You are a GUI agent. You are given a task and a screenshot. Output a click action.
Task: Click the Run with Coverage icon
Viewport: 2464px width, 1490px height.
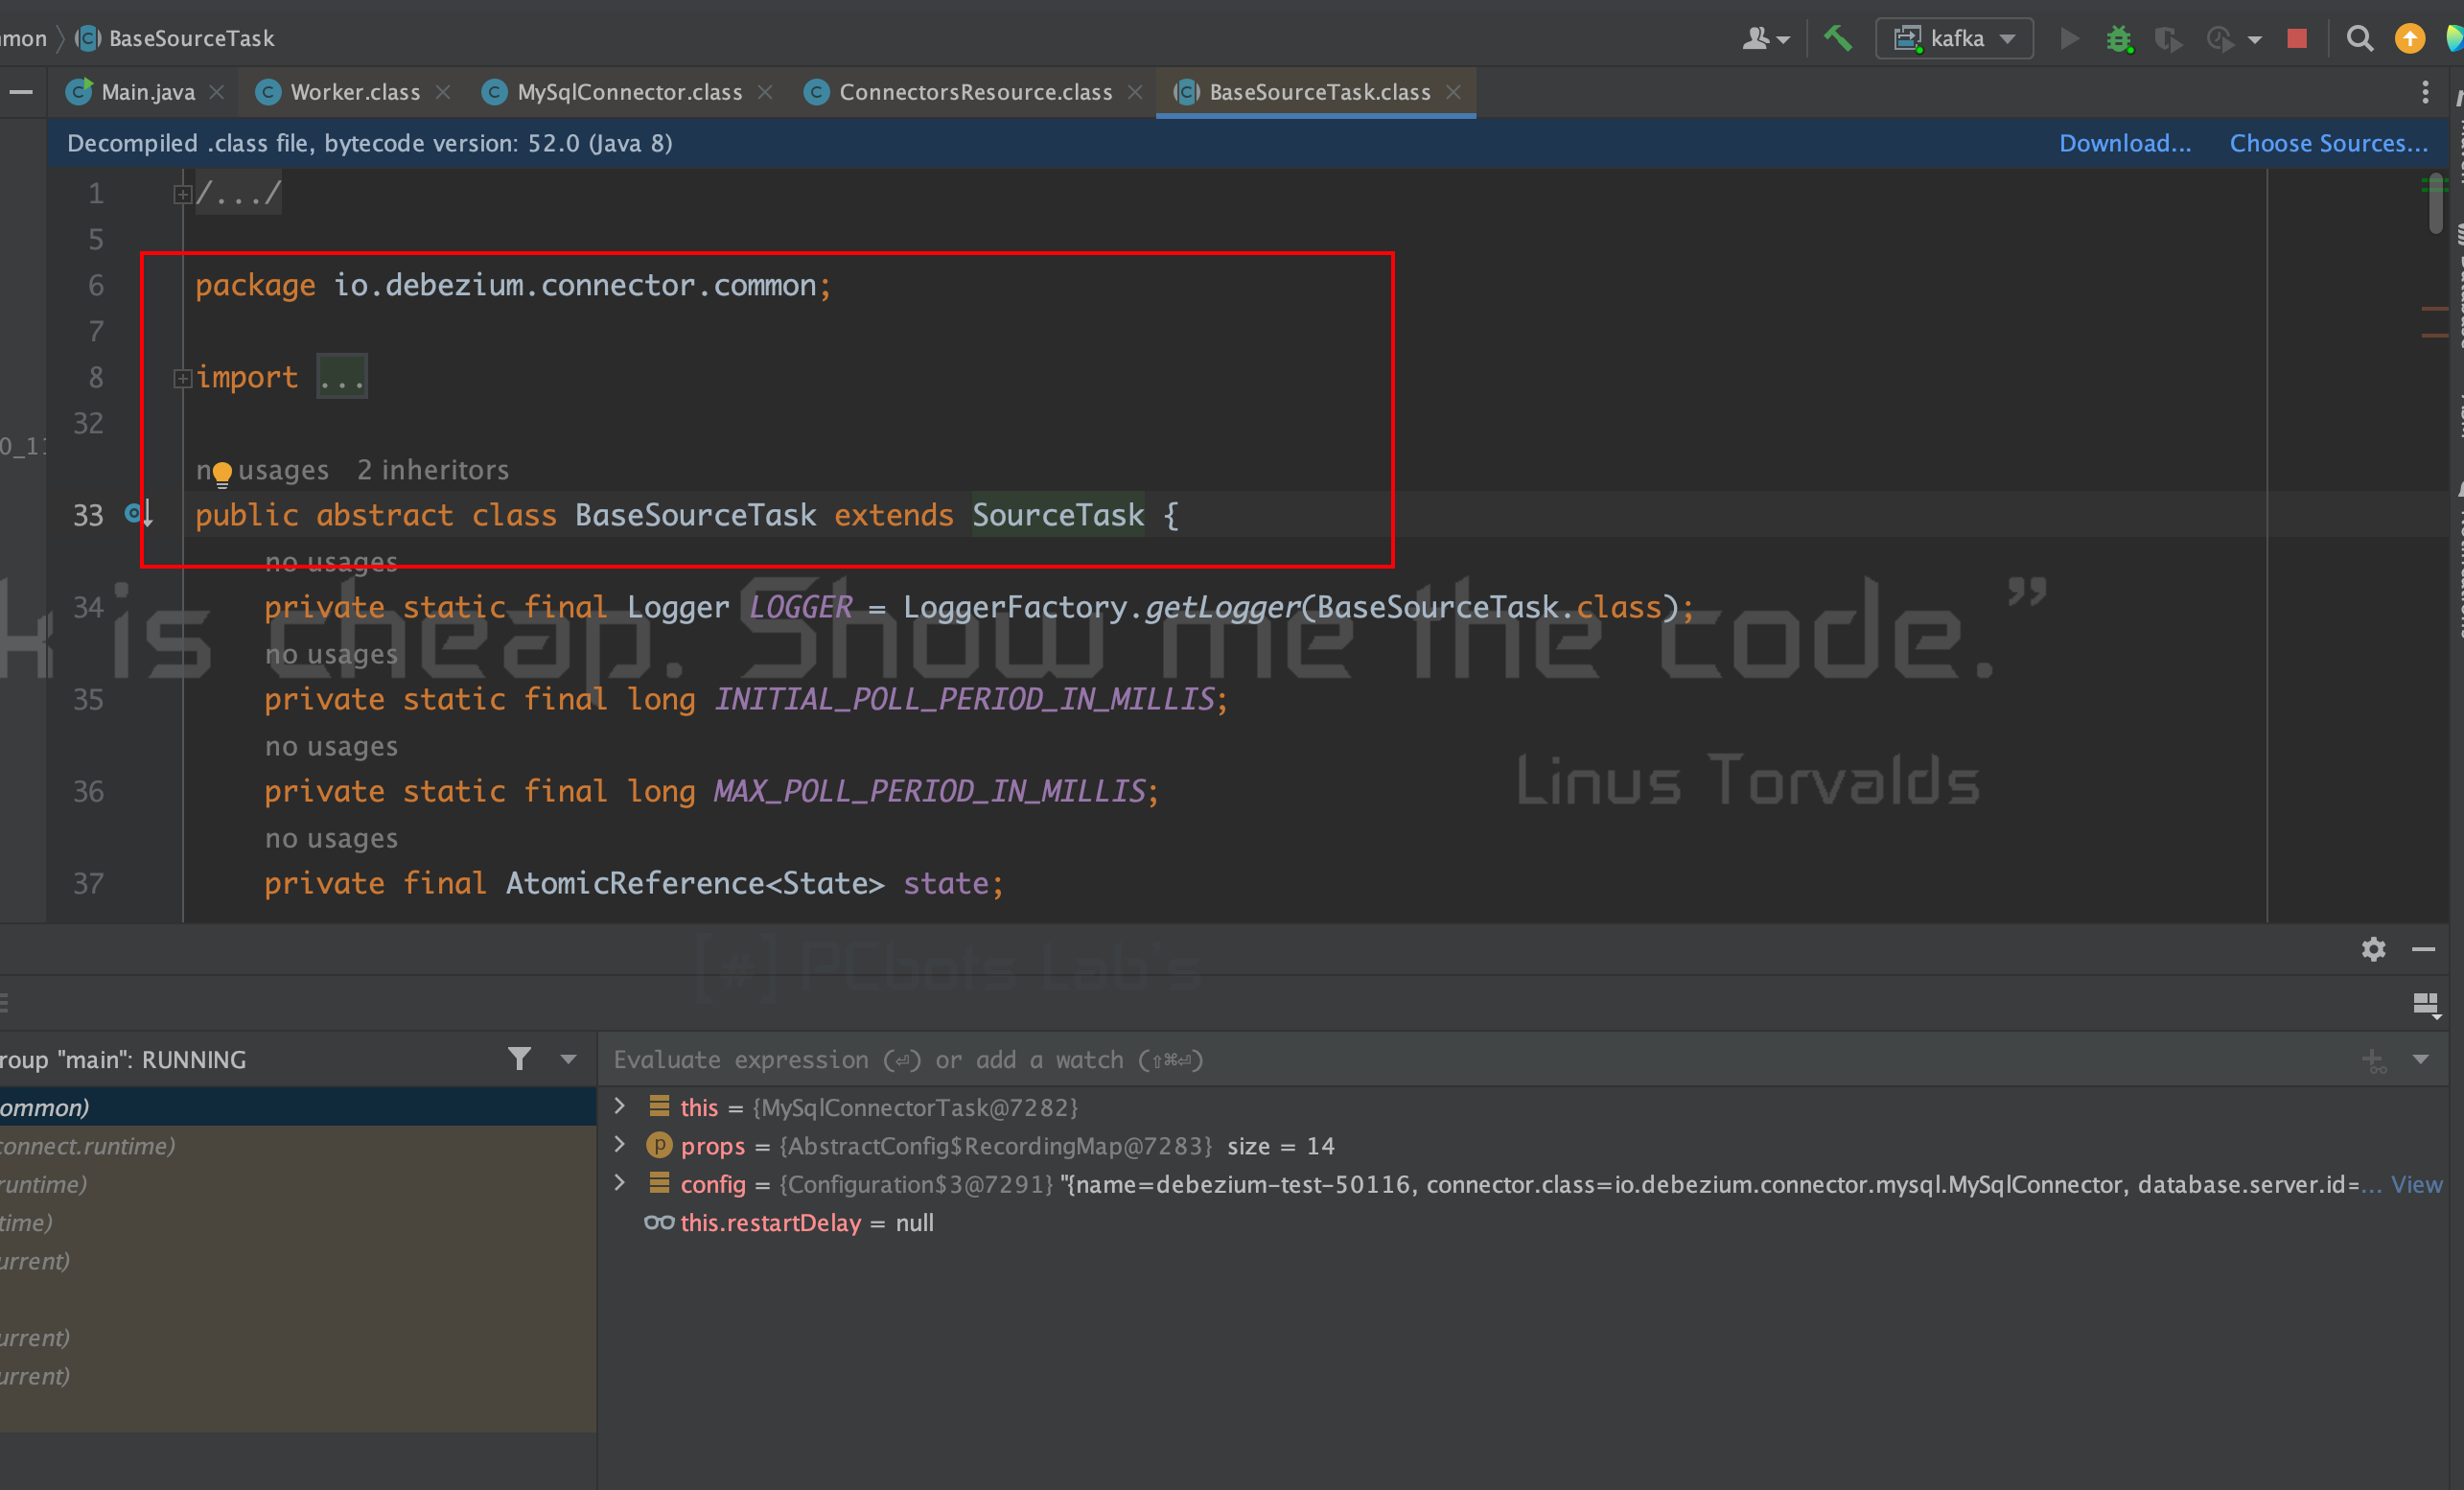[2167, 38]
